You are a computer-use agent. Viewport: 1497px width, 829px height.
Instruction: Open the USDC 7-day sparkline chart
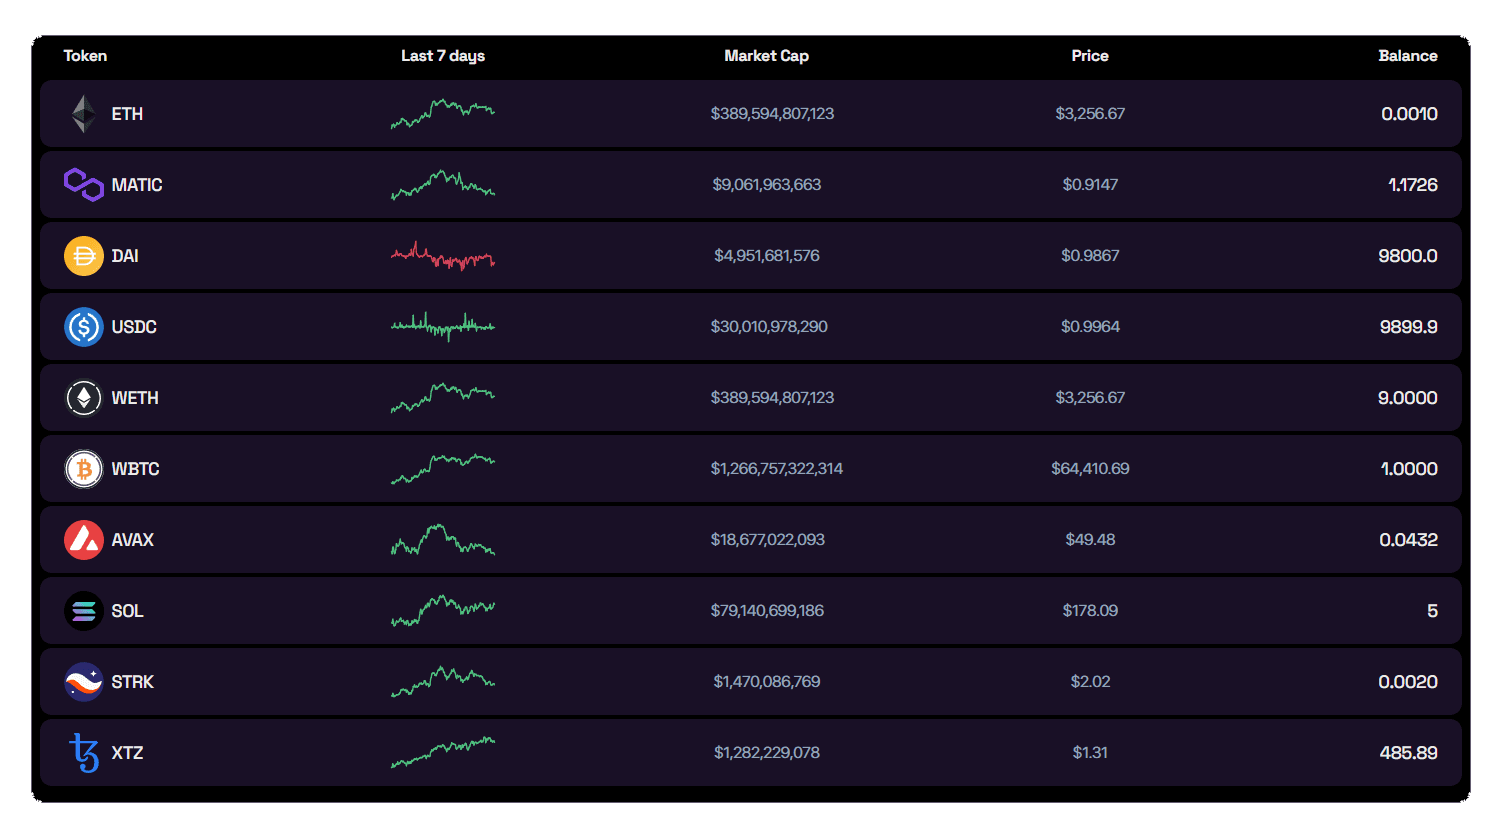(x=443, y=327)
